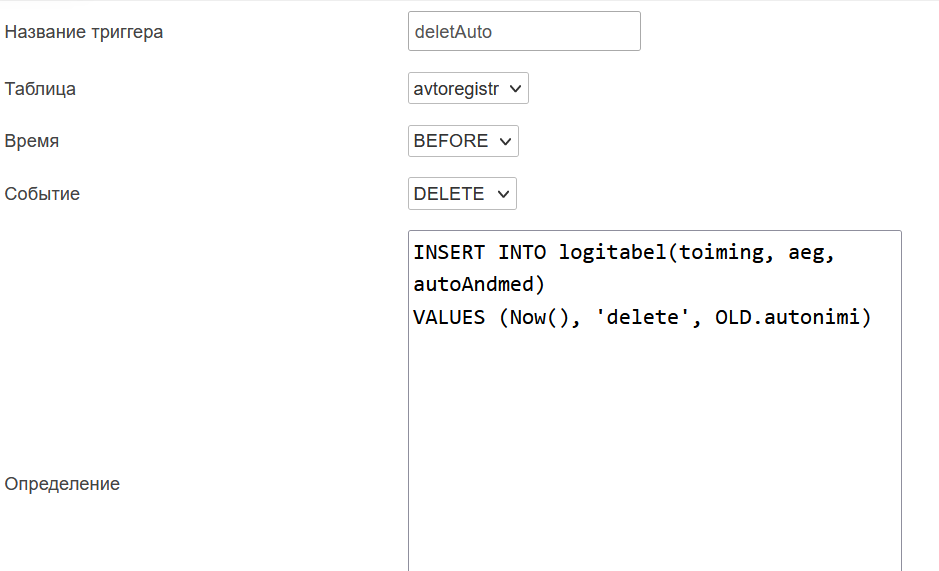Click the Событие label
The height and width of the screenshot is (571, 939).
tap(42, 194)
